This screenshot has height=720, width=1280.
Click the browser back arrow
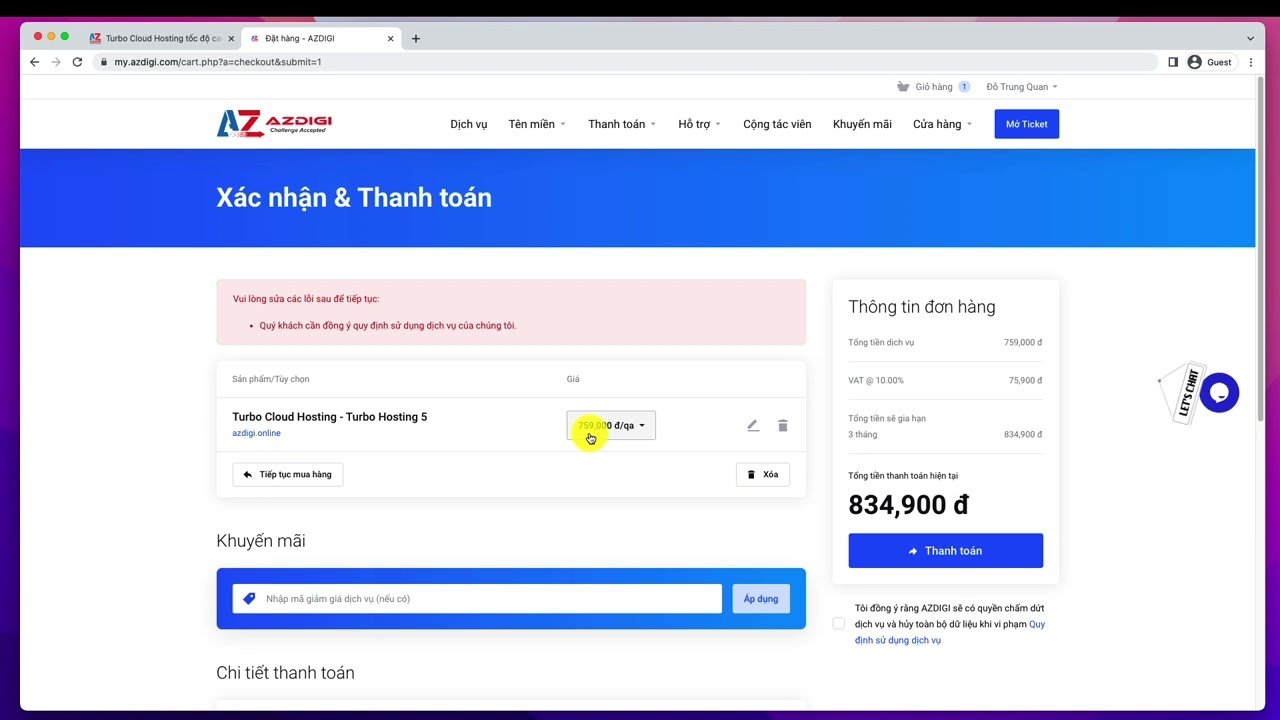point(34,62)
